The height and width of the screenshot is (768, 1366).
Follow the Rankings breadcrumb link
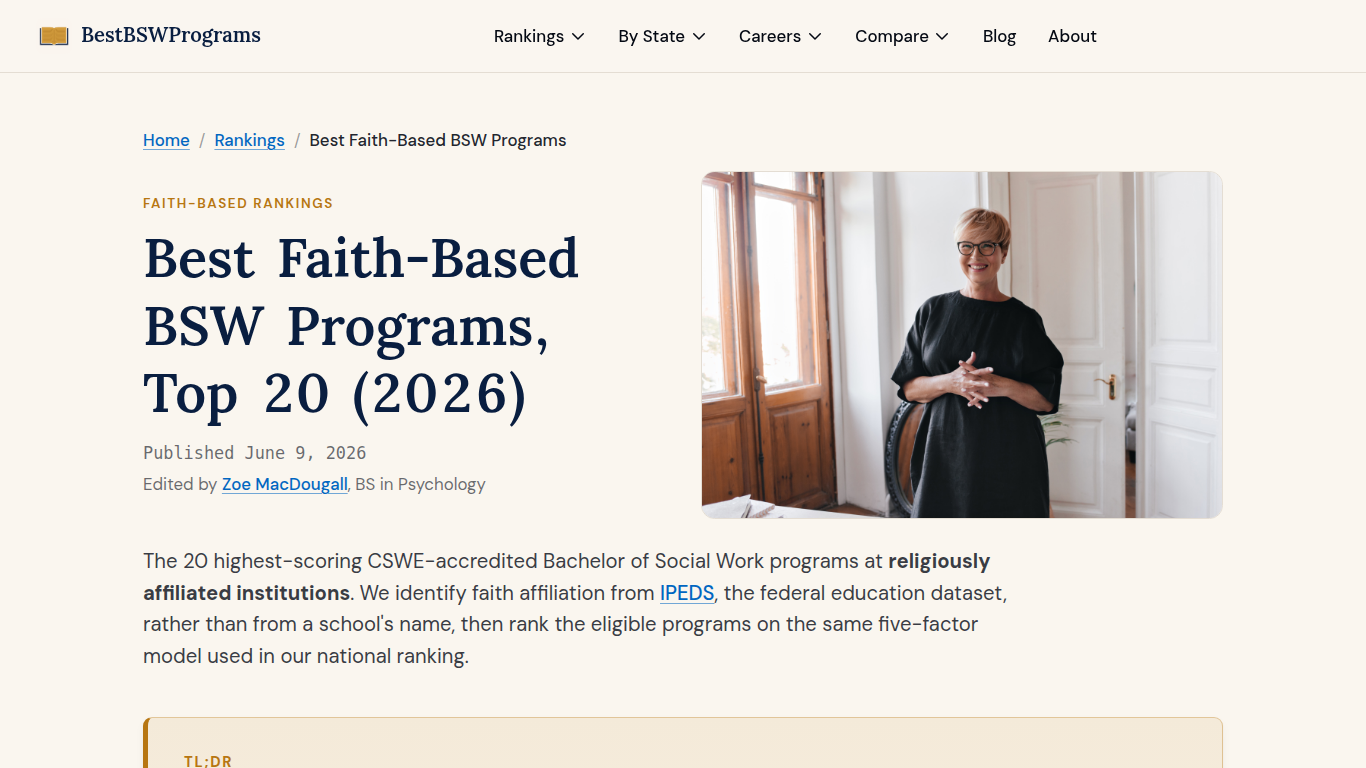(249, 140)
